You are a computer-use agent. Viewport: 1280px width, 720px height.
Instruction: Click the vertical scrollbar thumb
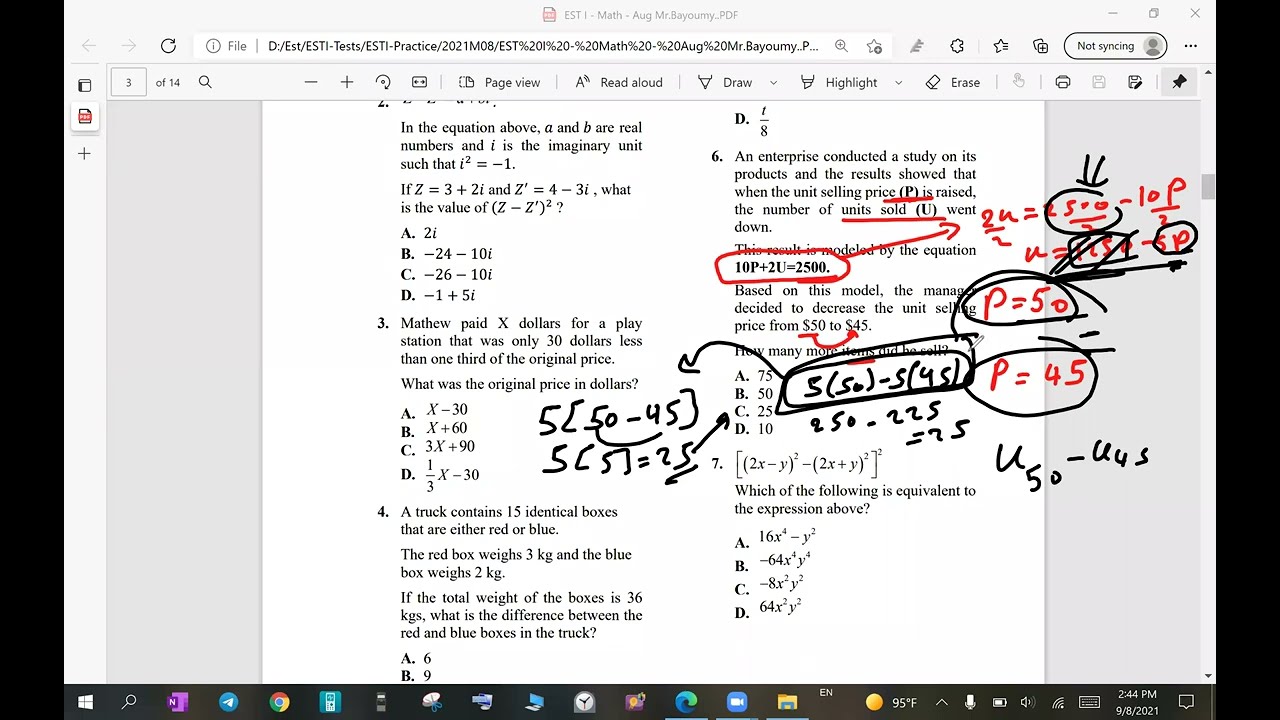pyautogui.click(x=1209, y=186)
